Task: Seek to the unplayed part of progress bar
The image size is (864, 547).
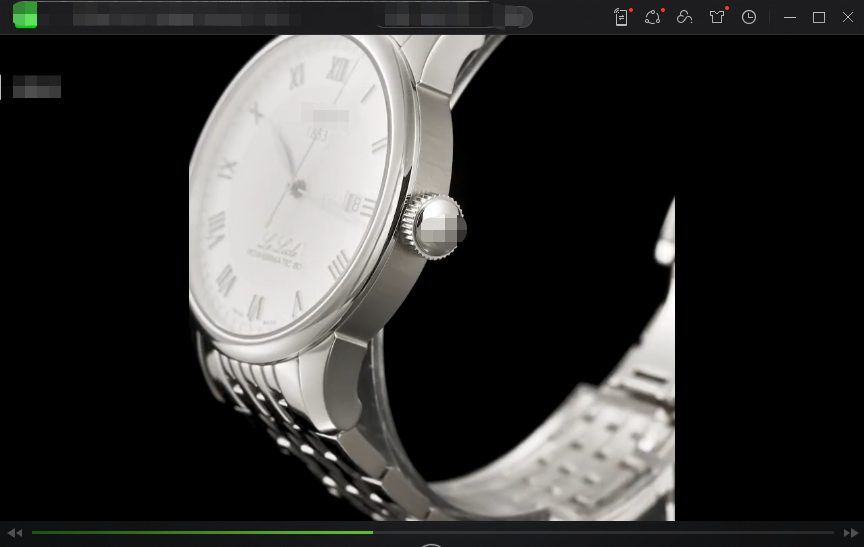Action: click(x=603, y=533)
